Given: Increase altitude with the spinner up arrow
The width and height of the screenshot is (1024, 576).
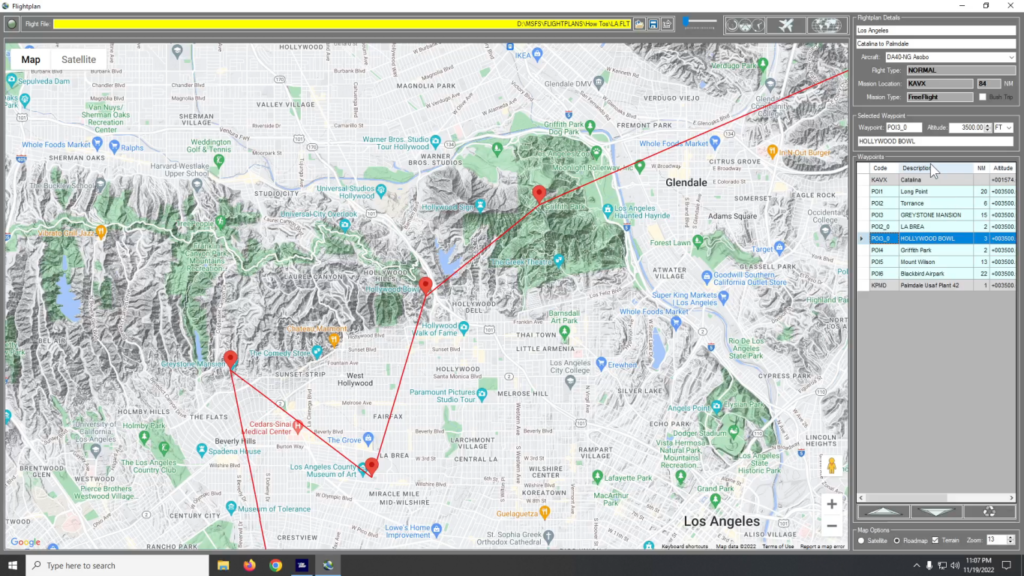Looking at the screenshot, I should click(987, 125).
